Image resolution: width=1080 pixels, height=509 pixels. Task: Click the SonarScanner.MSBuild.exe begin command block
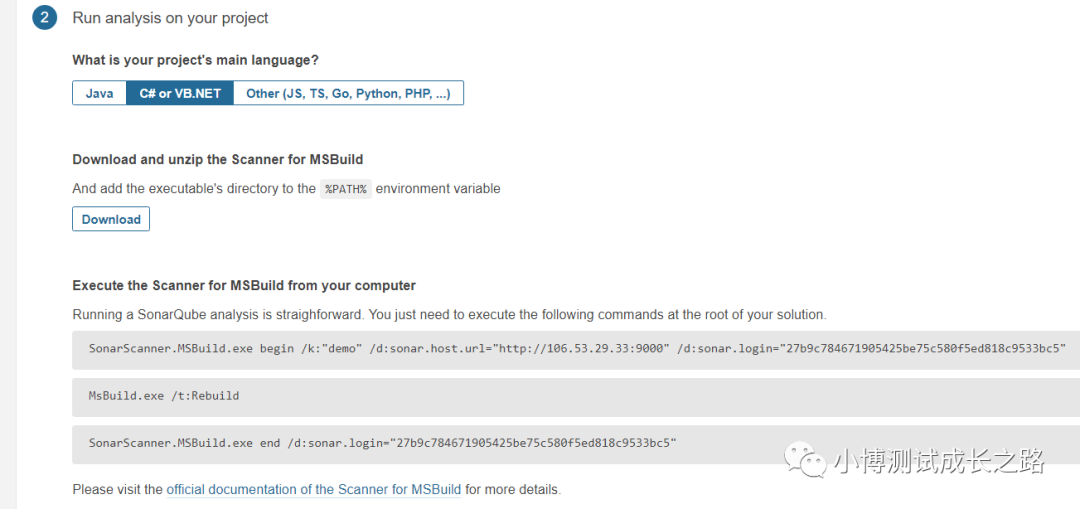click(x=576, y=350)
